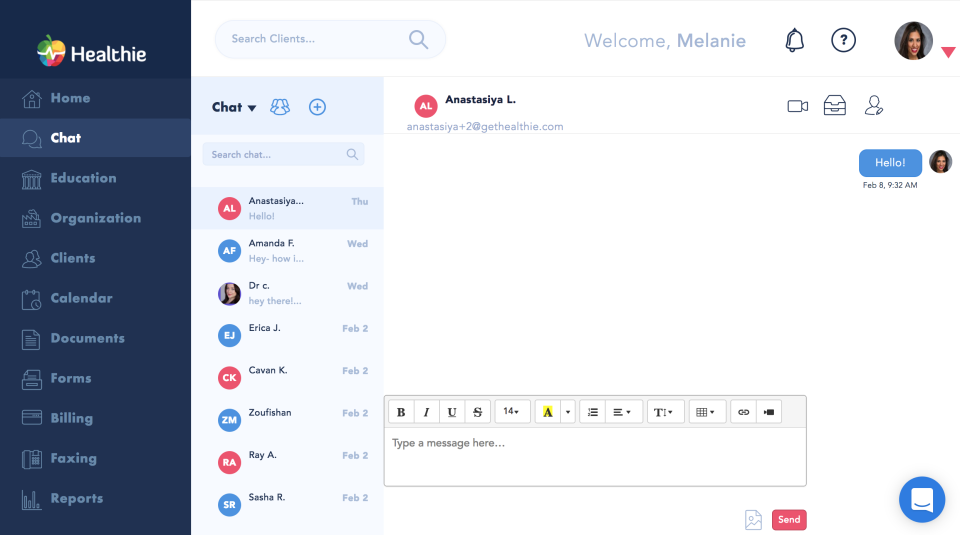Open the Anastasiya conversation

[287, 208]
